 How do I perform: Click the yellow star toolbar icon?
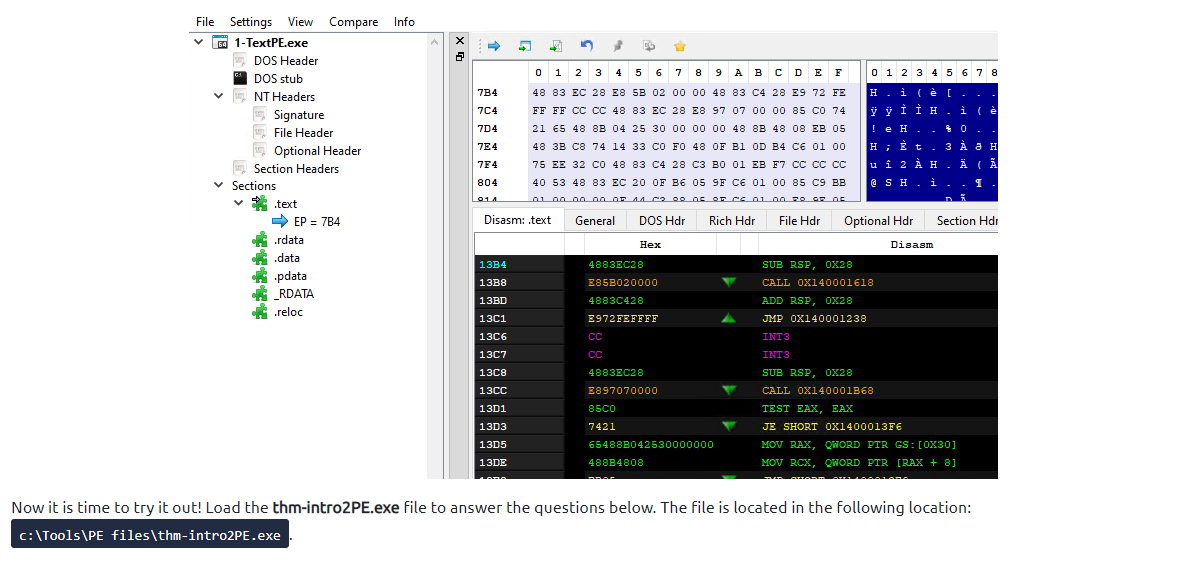(x=680, y=46)
